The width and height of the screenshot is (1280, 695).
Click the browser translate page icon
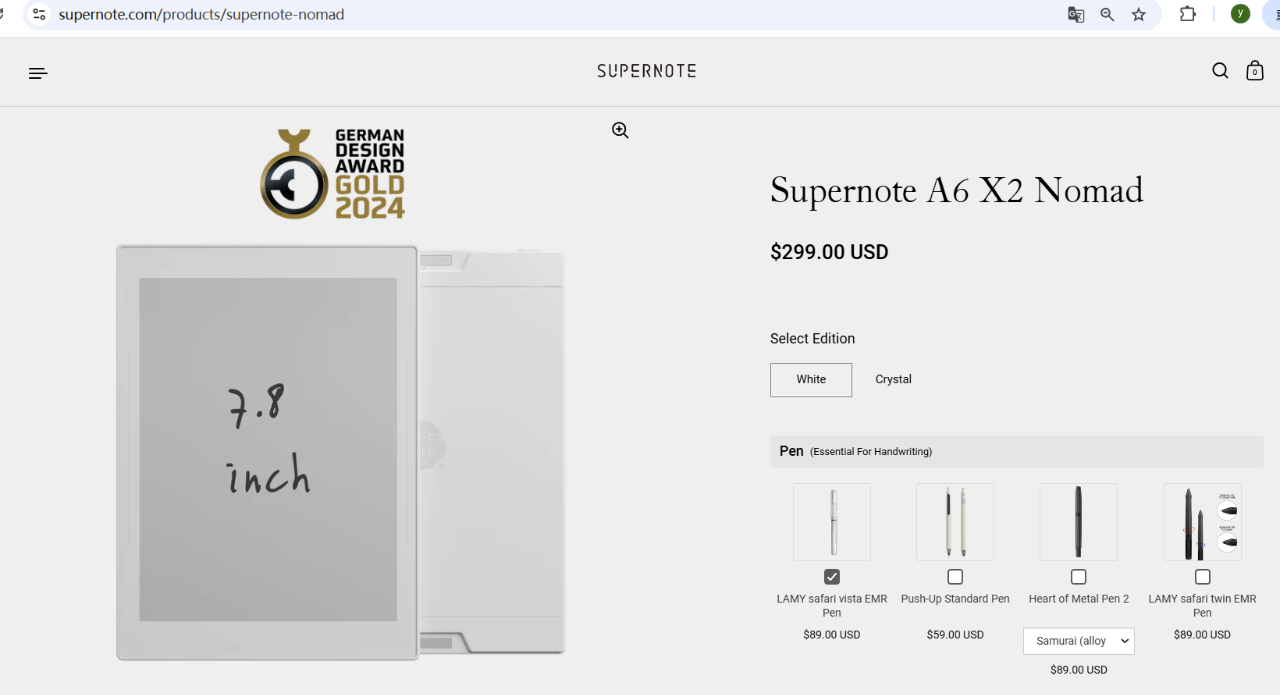(1076, 14)
